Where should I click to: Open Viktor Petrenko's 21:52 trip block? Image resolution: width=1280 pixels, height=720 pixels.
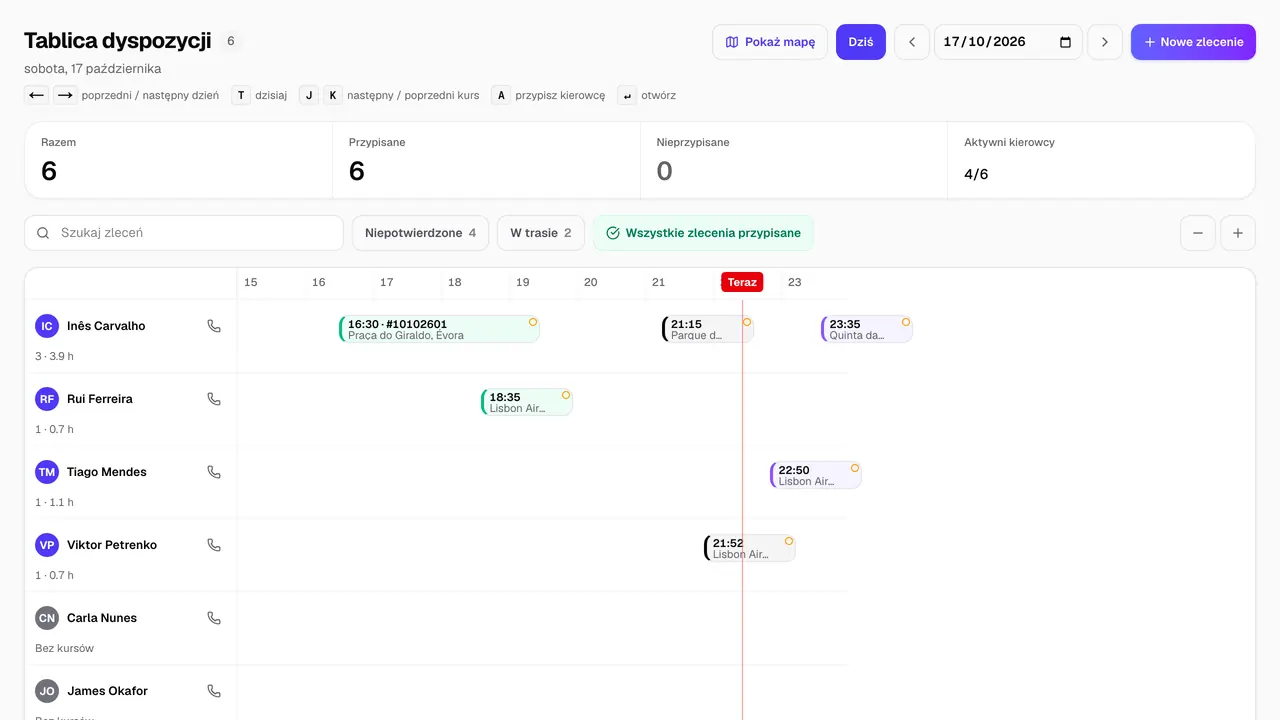click(750, 548)
